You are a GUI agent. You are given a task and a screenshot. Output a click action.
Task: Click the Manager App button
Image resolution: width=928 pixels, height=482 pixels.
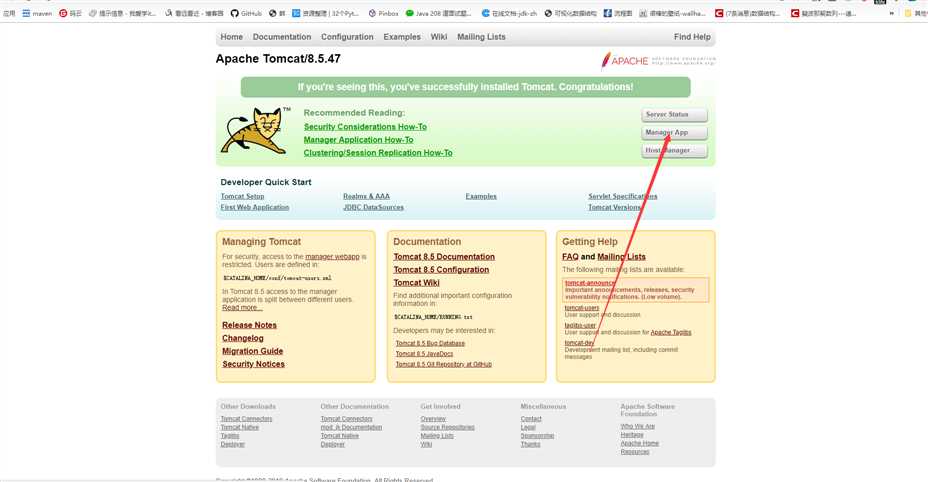pyautogui.click(x=674, y=133)
